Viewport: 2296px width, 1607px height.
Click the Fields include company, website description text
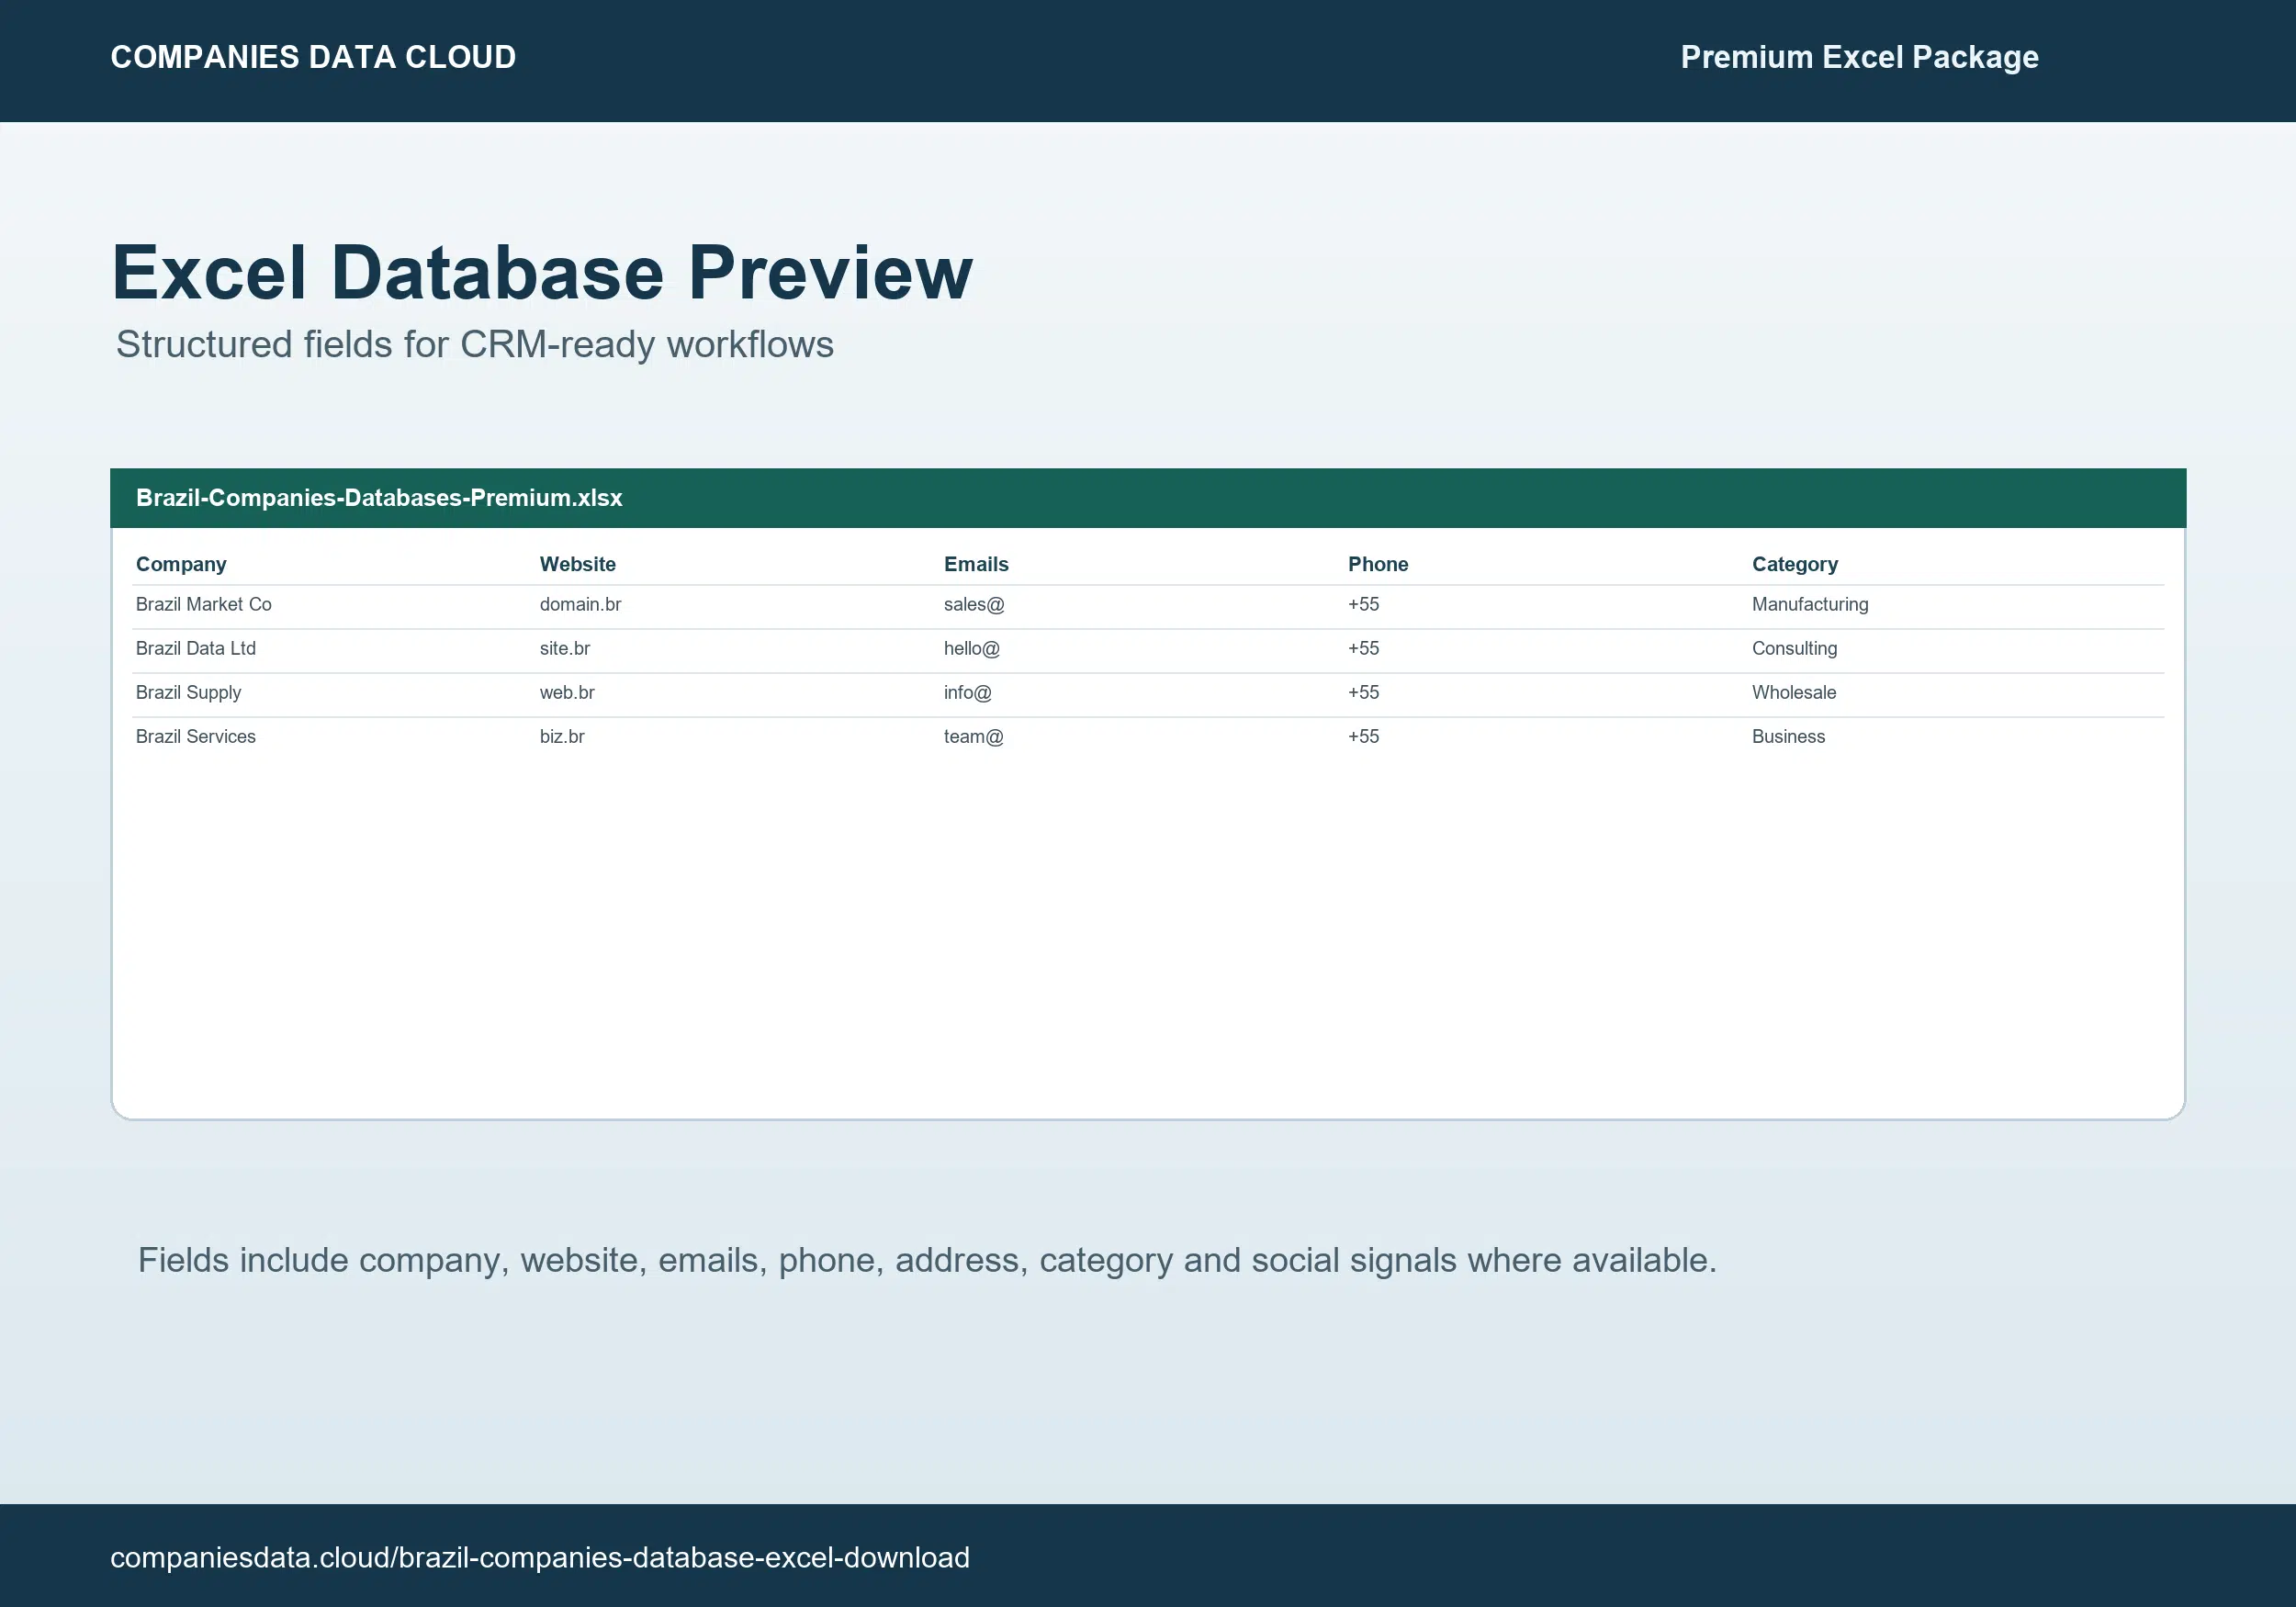point(927,1260)
